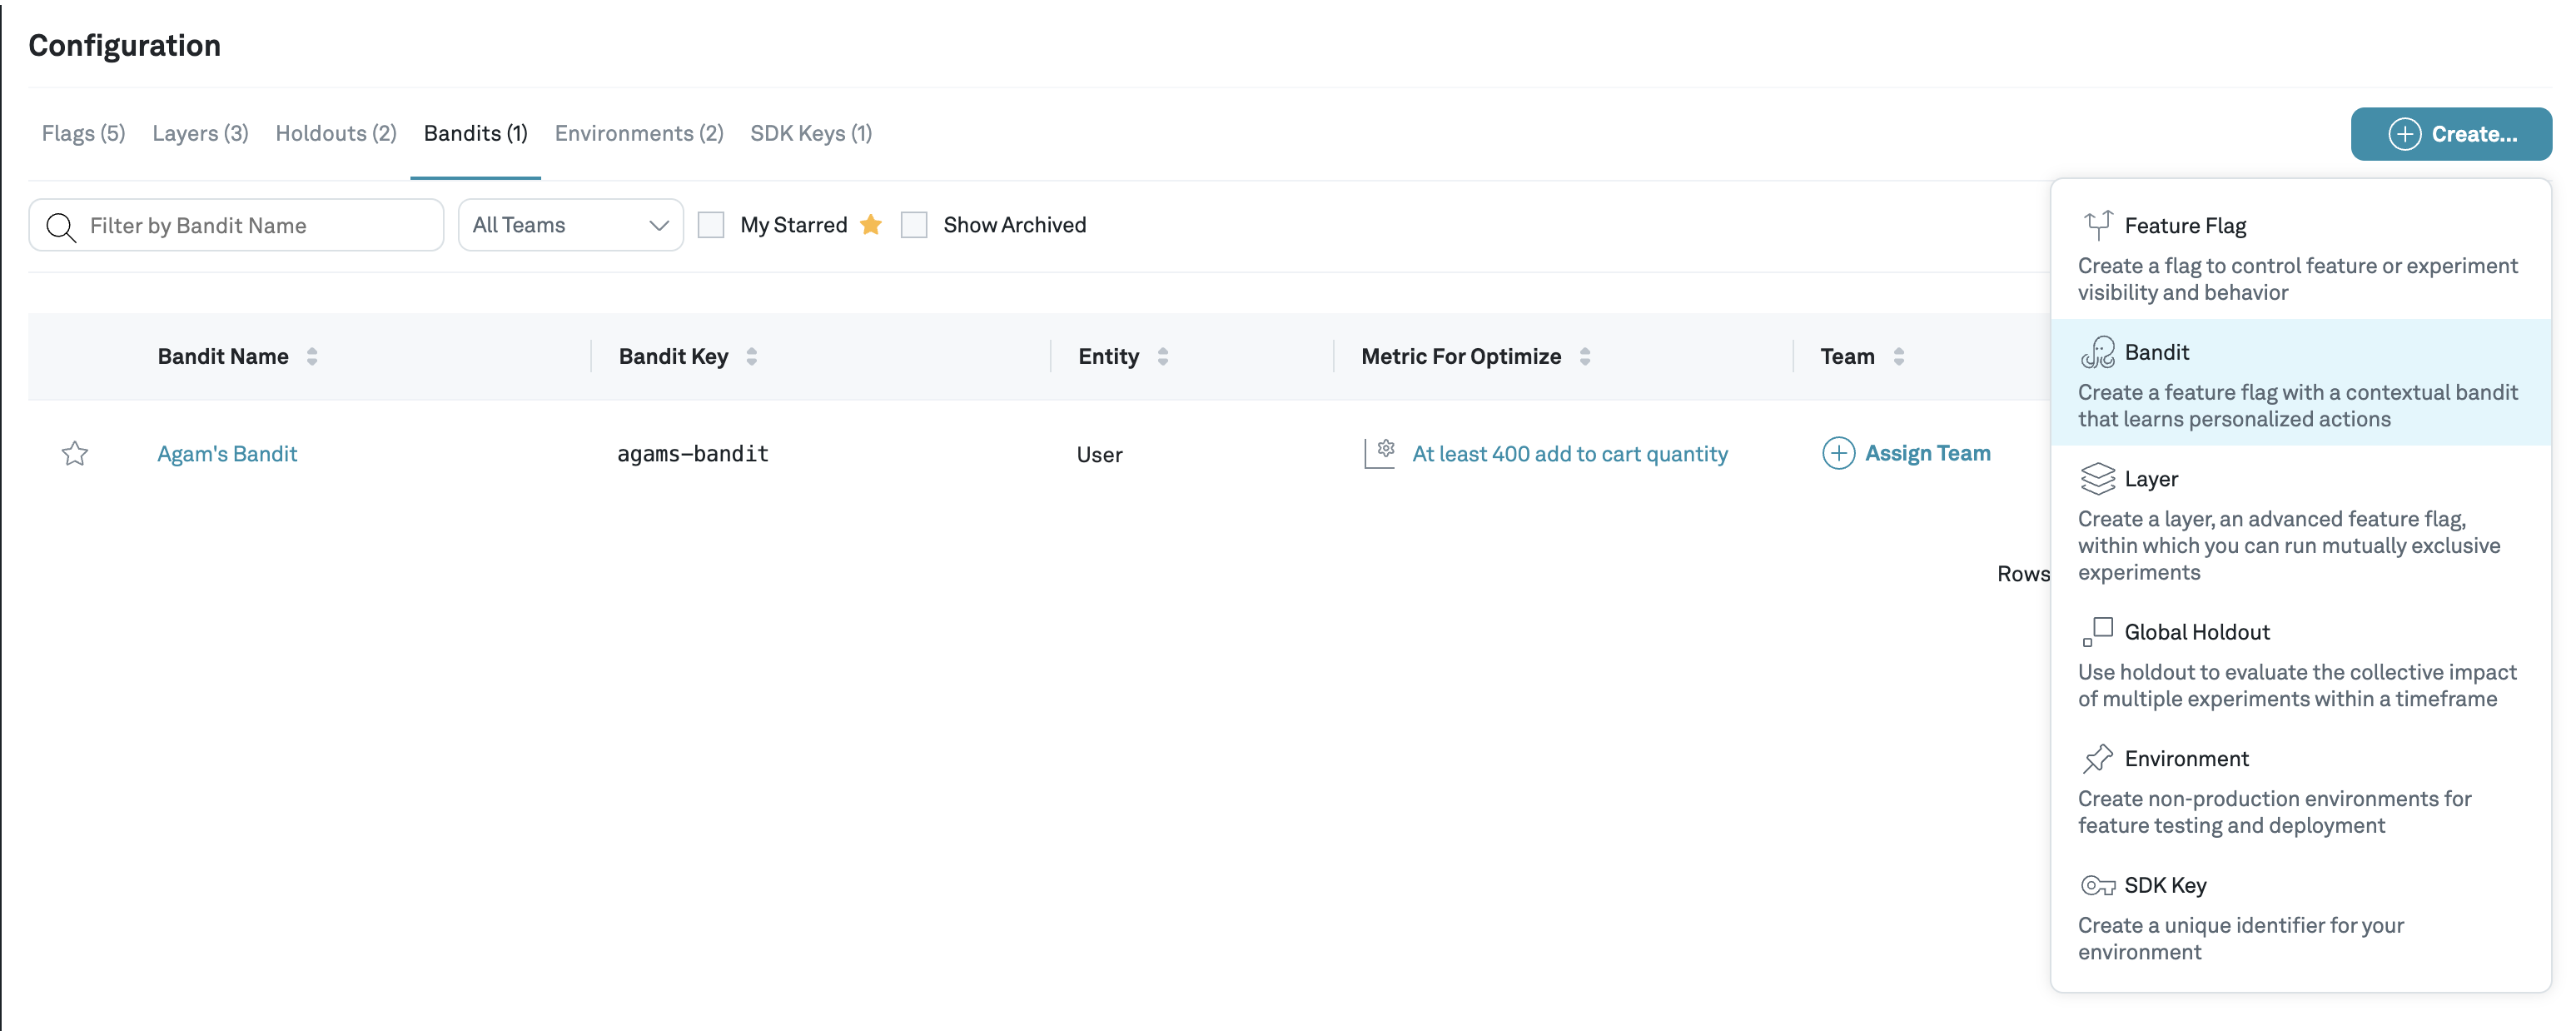Click the metric chart icon beside cart quantity

(1380, 453)
